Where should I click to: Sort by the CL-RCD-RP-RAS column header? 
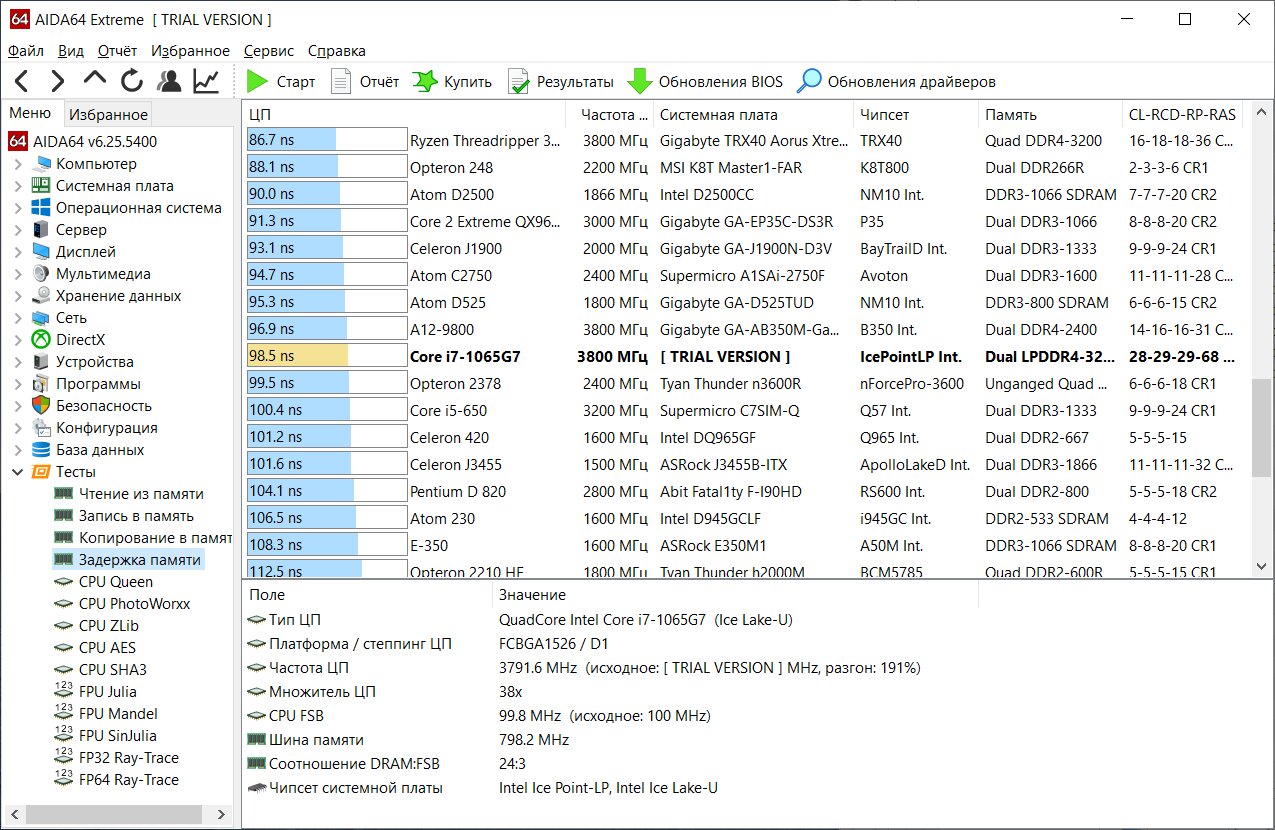click(x=1183, y=115)
